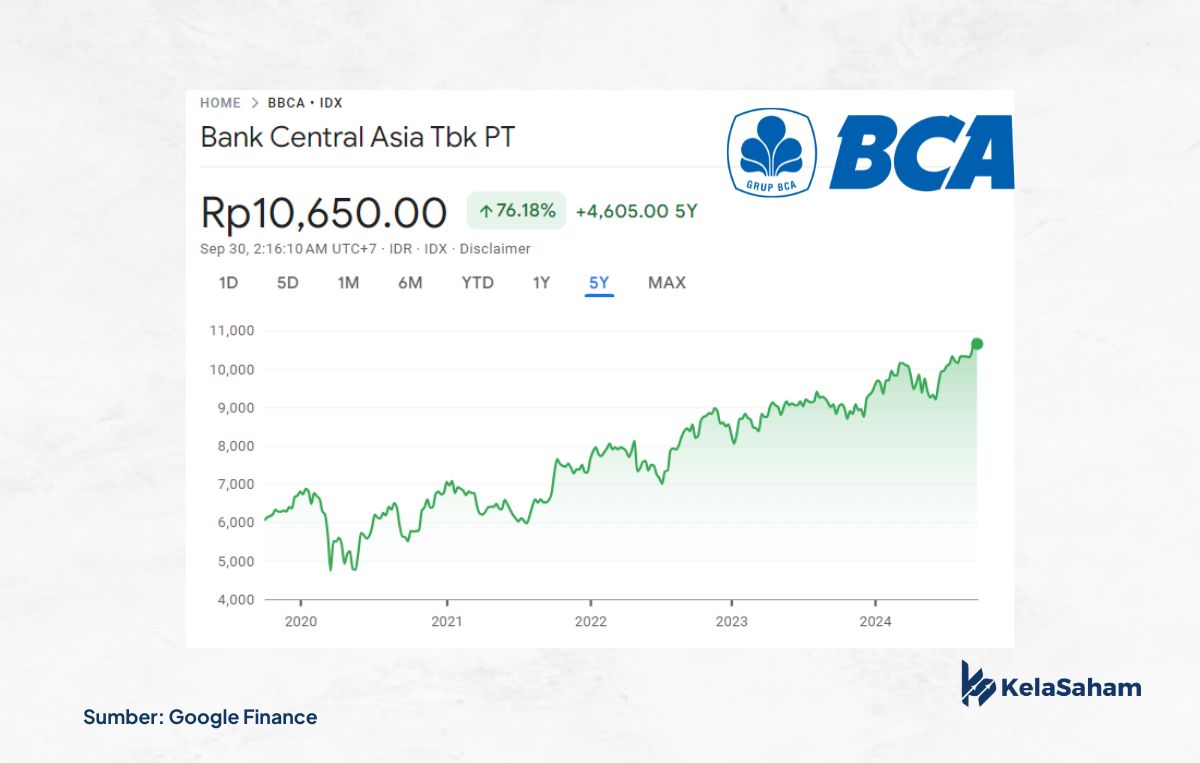Switch to the 6M range tab
Screen dimensions: 1200x763
(x=410, y=283)
